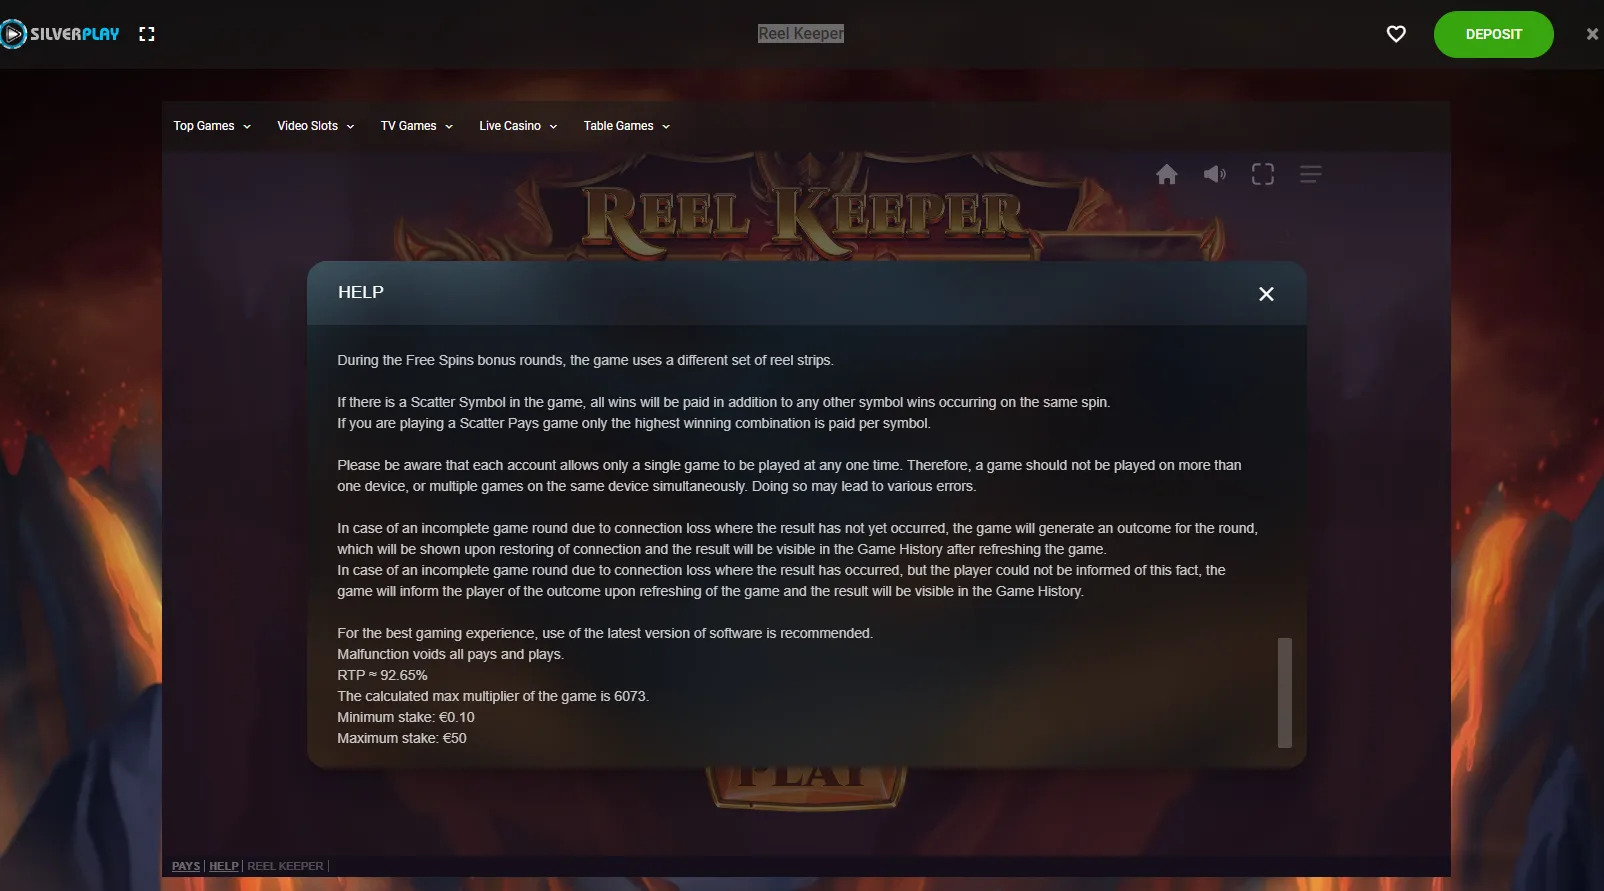Click the PLAY button behind dialog
The height and width of the screenshot is (891, 1604).
coord(806,785)
